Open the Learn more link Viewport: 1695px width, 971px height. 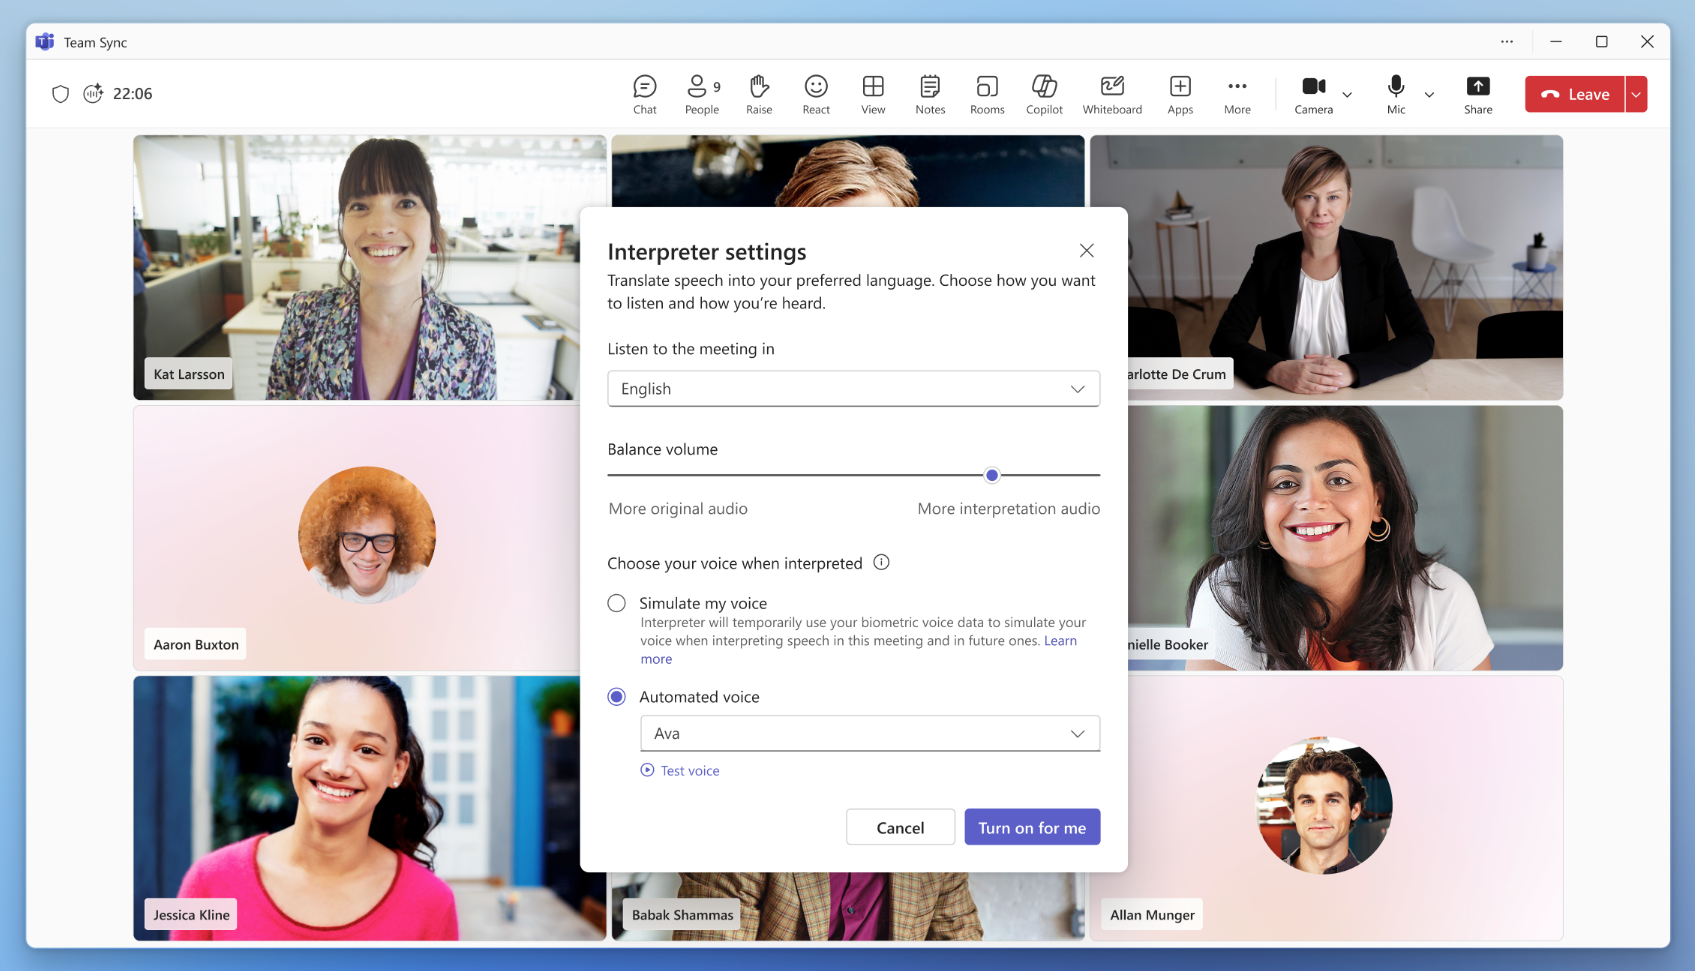[1060, 641]
